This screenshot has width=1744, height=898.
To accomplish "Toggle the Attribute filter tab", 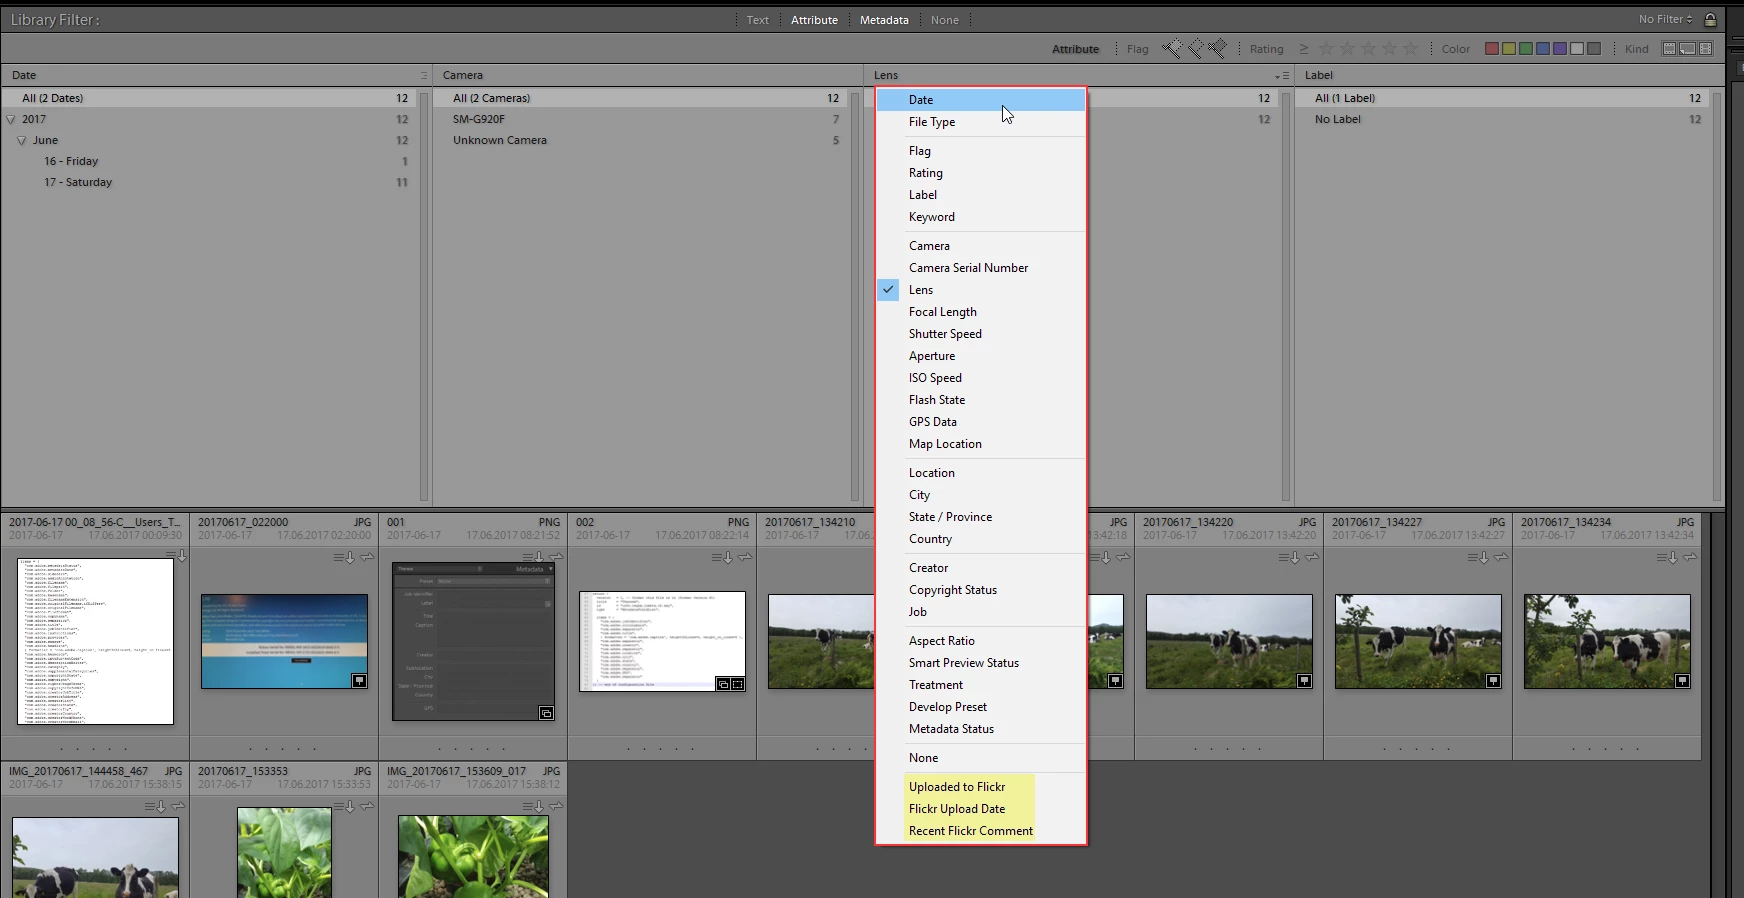I will [x=814, y=20].
